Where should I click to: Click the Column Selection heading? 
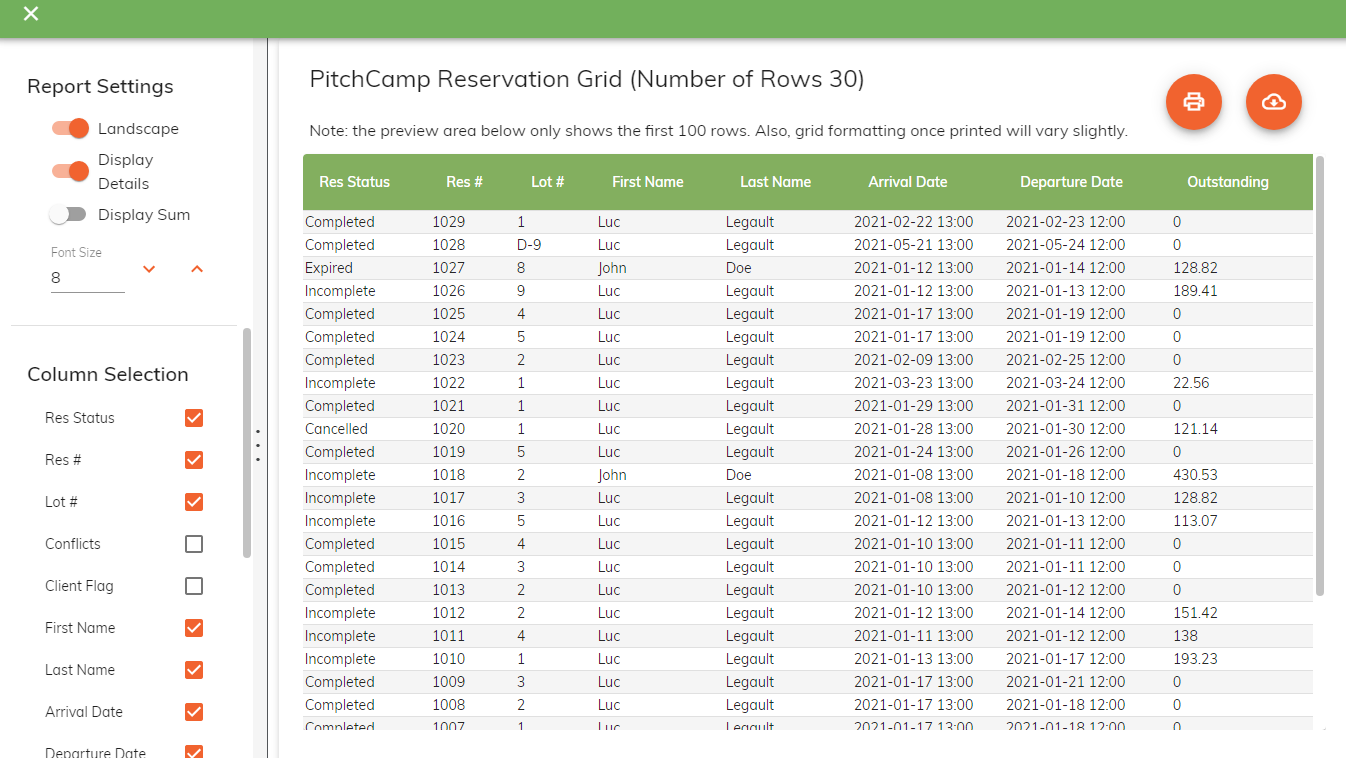[x=108, y=375]
